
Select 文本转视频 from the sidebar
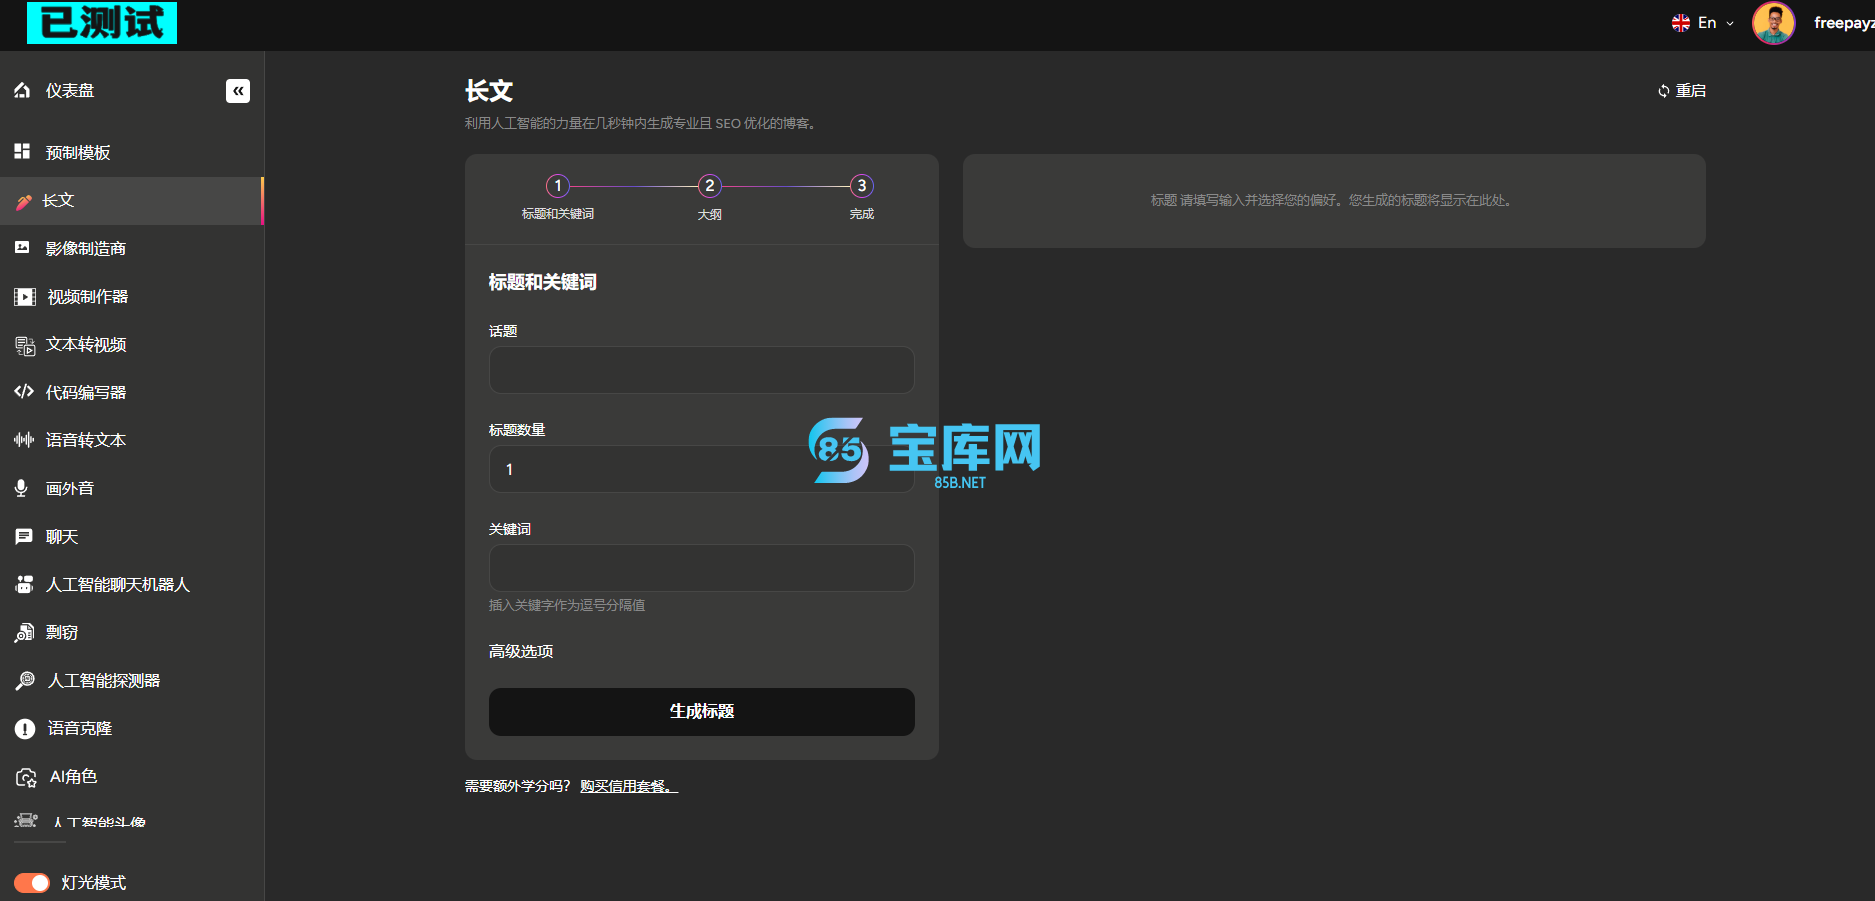(x=86, y=345)
